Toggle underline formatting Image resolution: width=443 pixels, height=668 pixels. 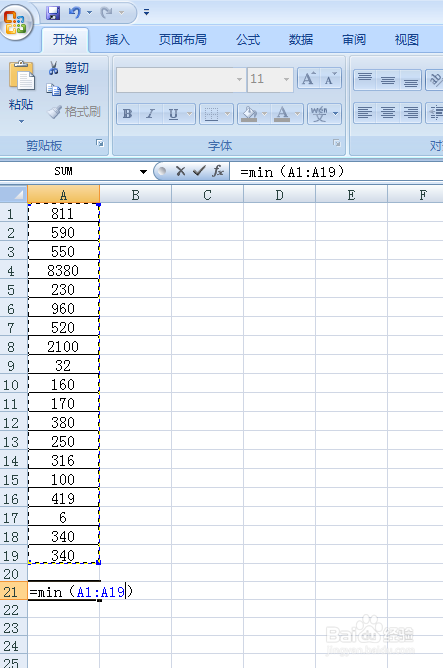pyautogui.click(x=173, y=114)
